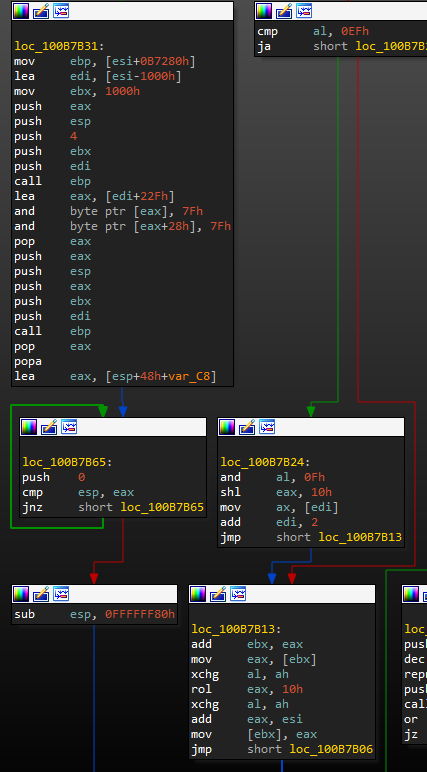Select the push 4 instruction

[46, 136]
